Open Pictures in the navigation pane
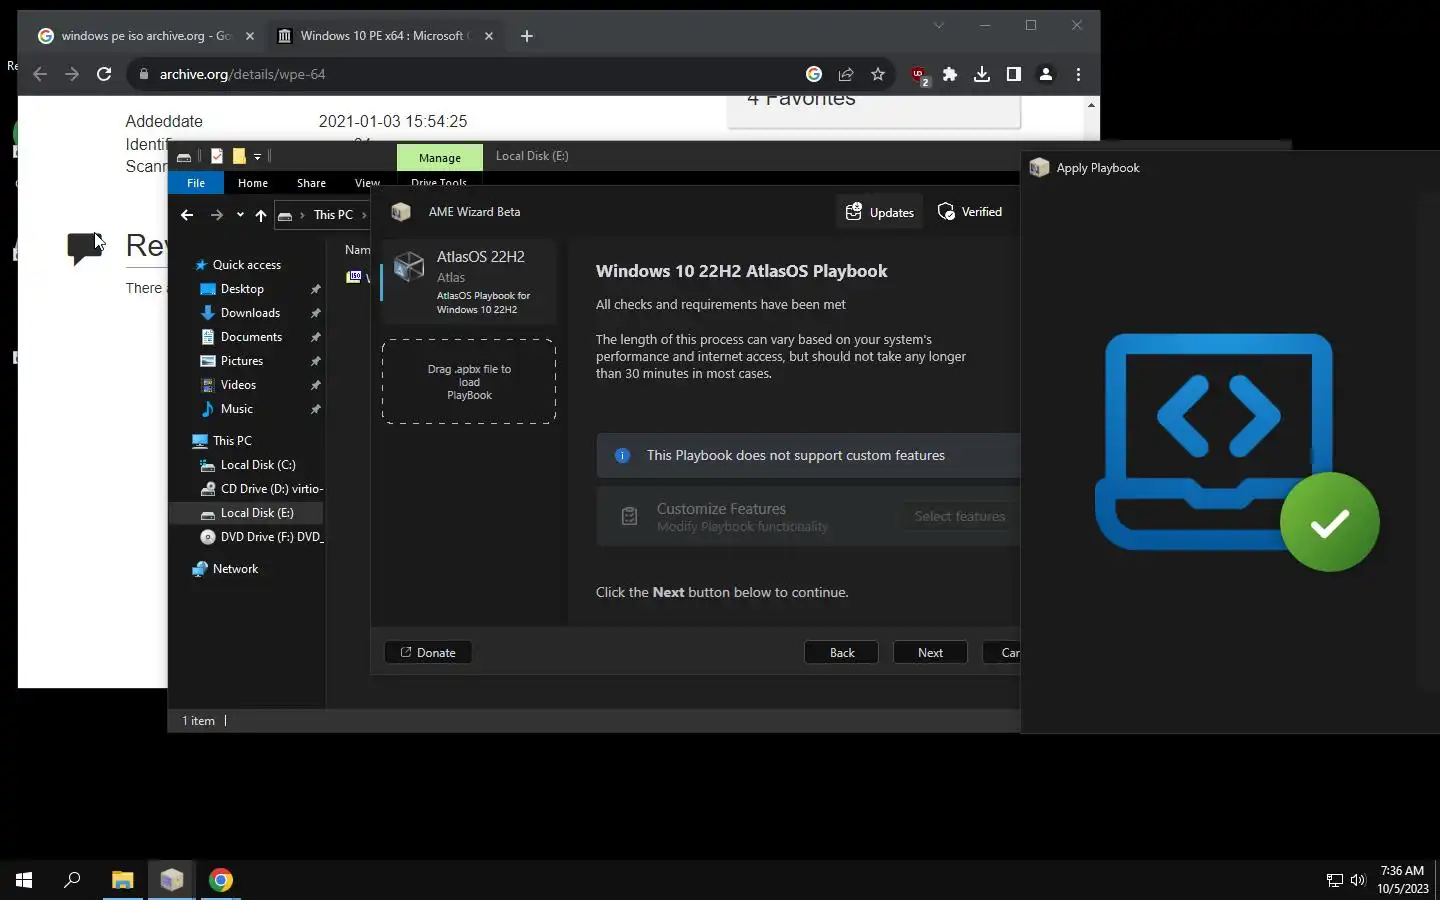The width and height of the screenshot is (1440, 900). 242,361
